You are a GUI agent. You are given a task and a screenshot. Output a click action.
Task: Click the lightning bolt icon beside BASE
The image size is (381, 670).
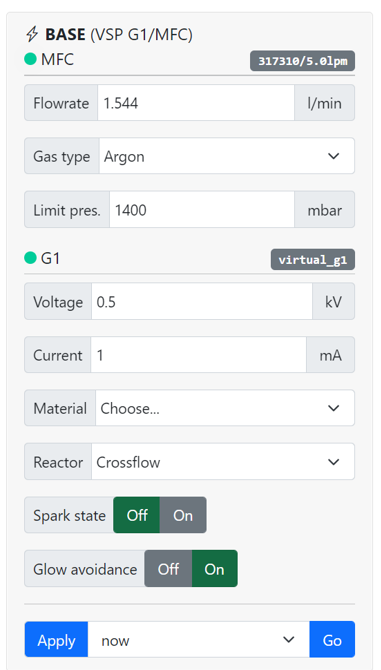(x=32, y=34)
